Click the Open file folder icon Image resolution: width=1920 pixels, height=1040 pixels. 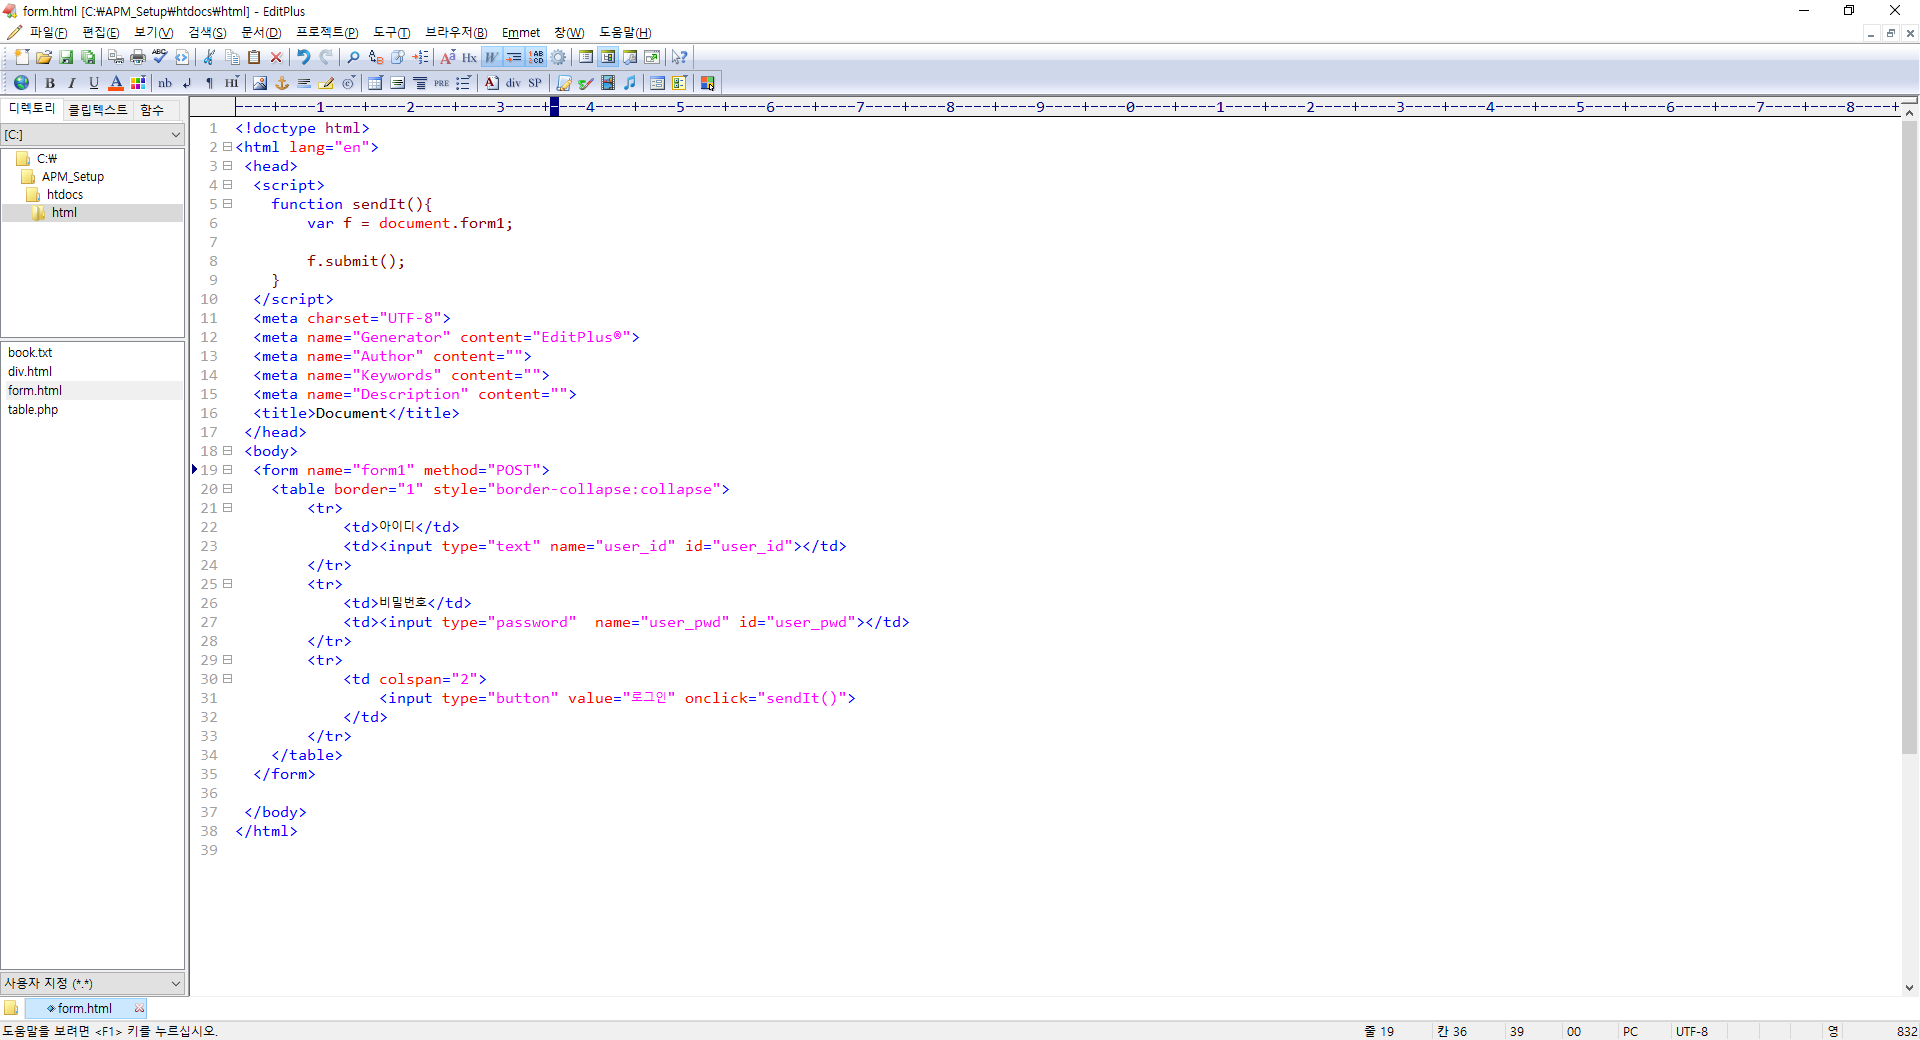(44, 57)
